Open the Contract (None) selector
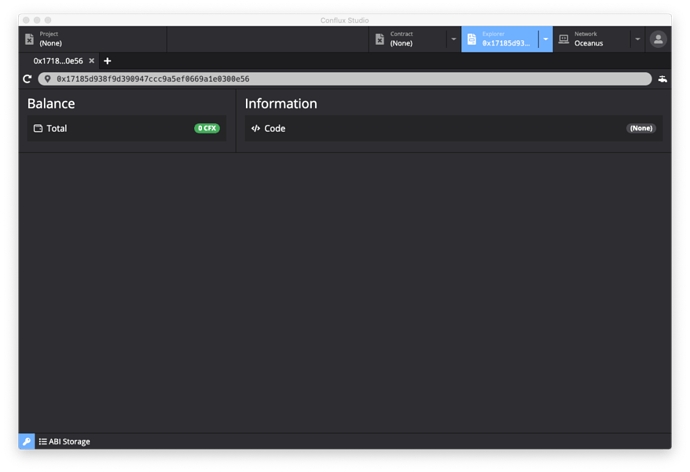This screenshot has width=690, height=472. point(407,39)
